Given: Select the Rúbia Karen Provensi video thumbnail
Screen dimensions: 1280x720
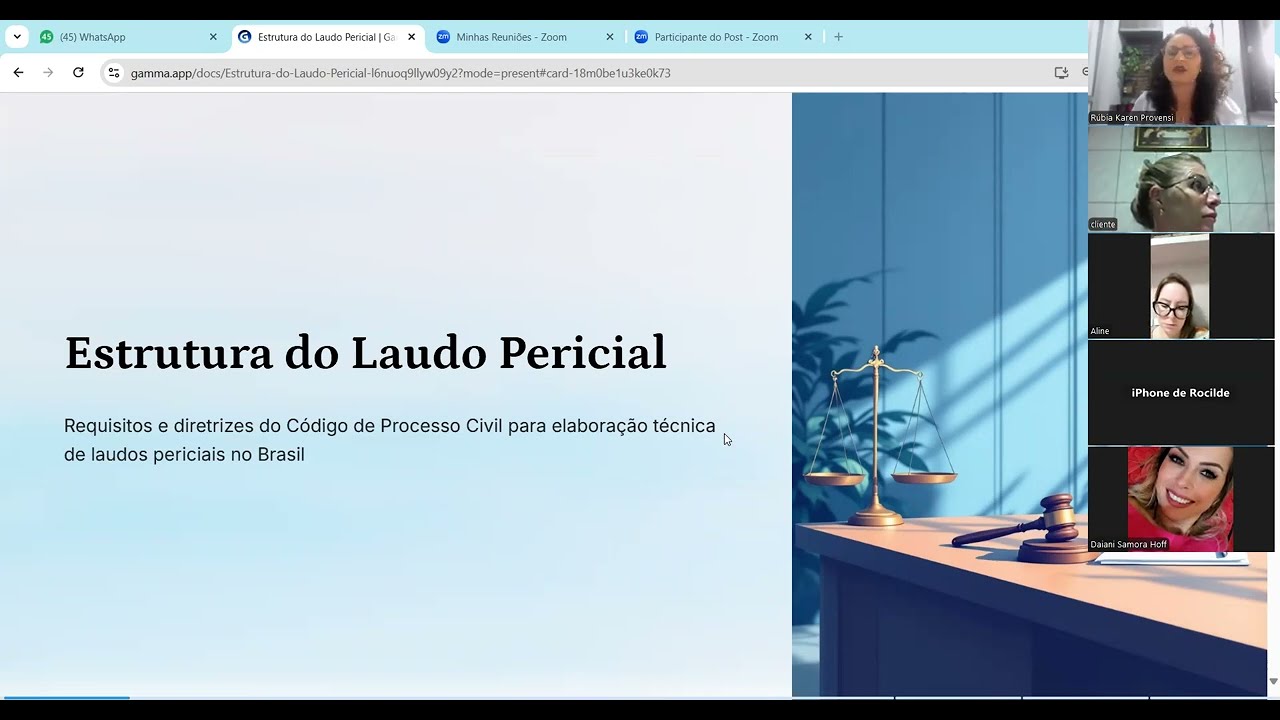Looking at the screenshot, I should click(x=1181, y=72).
